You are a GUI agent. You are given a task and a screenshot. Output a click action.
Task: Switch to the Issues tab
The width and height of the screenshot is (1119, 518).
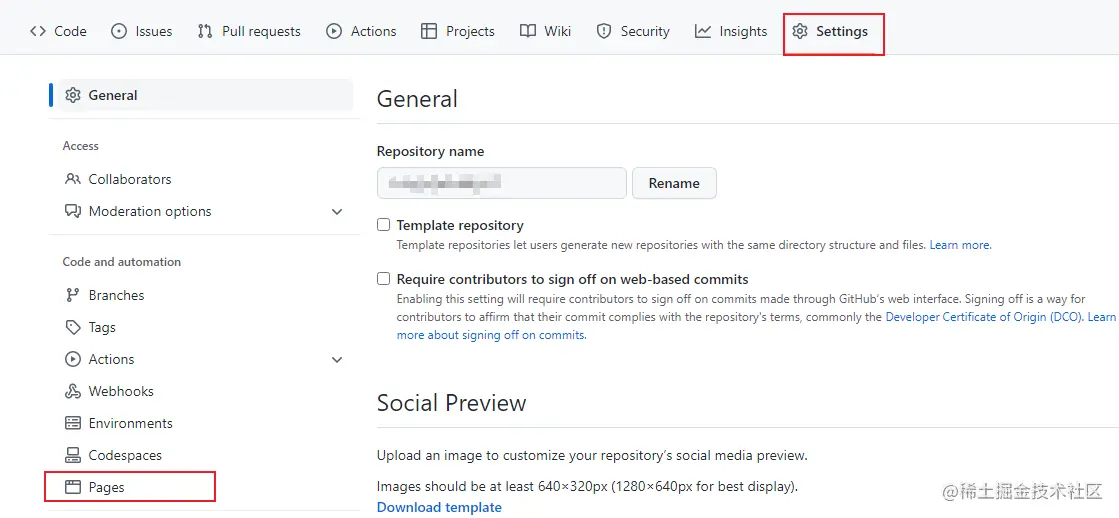[x=142, y=31]
